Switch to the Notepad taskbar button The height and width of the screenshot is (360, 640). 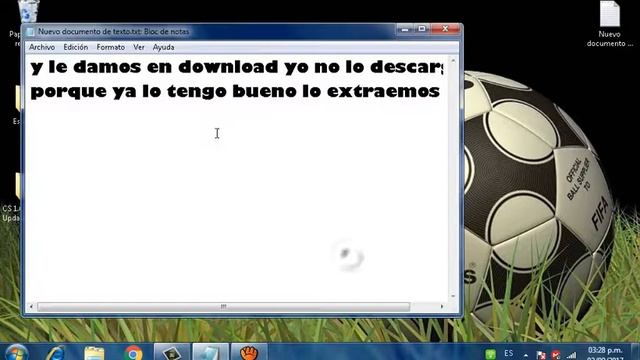pyautogui.click(x=211, y=352)
